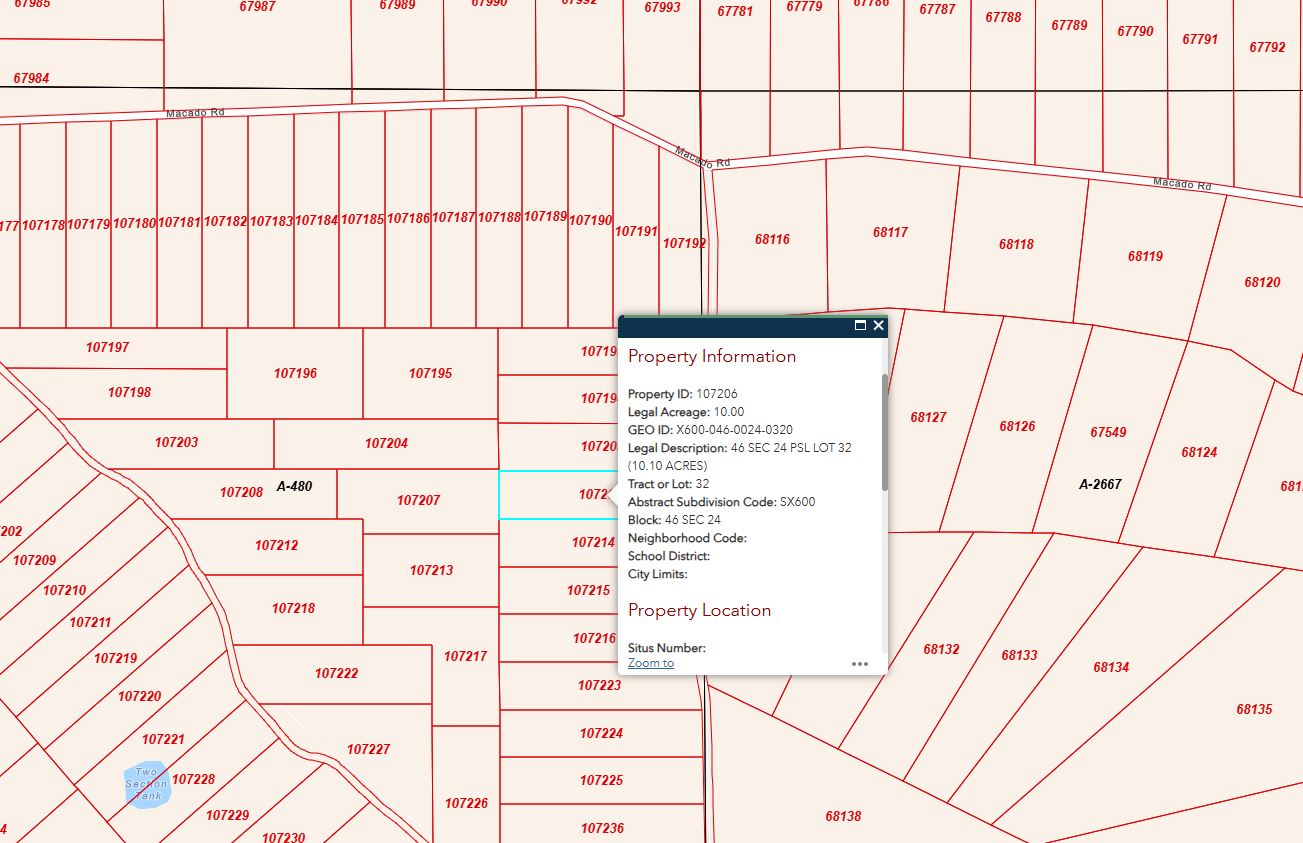Click the Zoom to link
Viewport: 1303px width, 843px height.
pyautogui.click(x=650, y=663)
